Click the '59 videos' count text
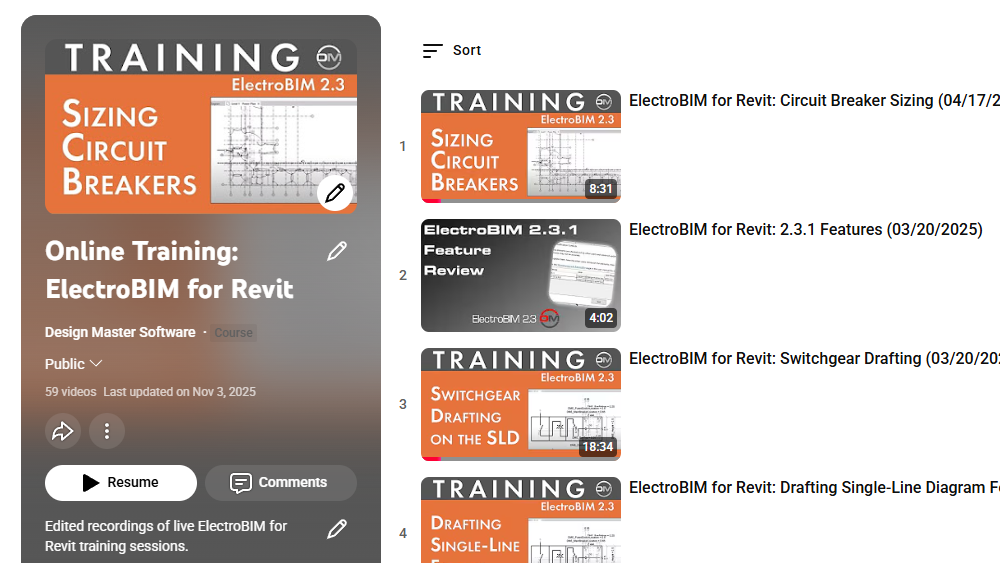Screen dimensions: 1000x563 pyautogui.click(x=70, y=391)
